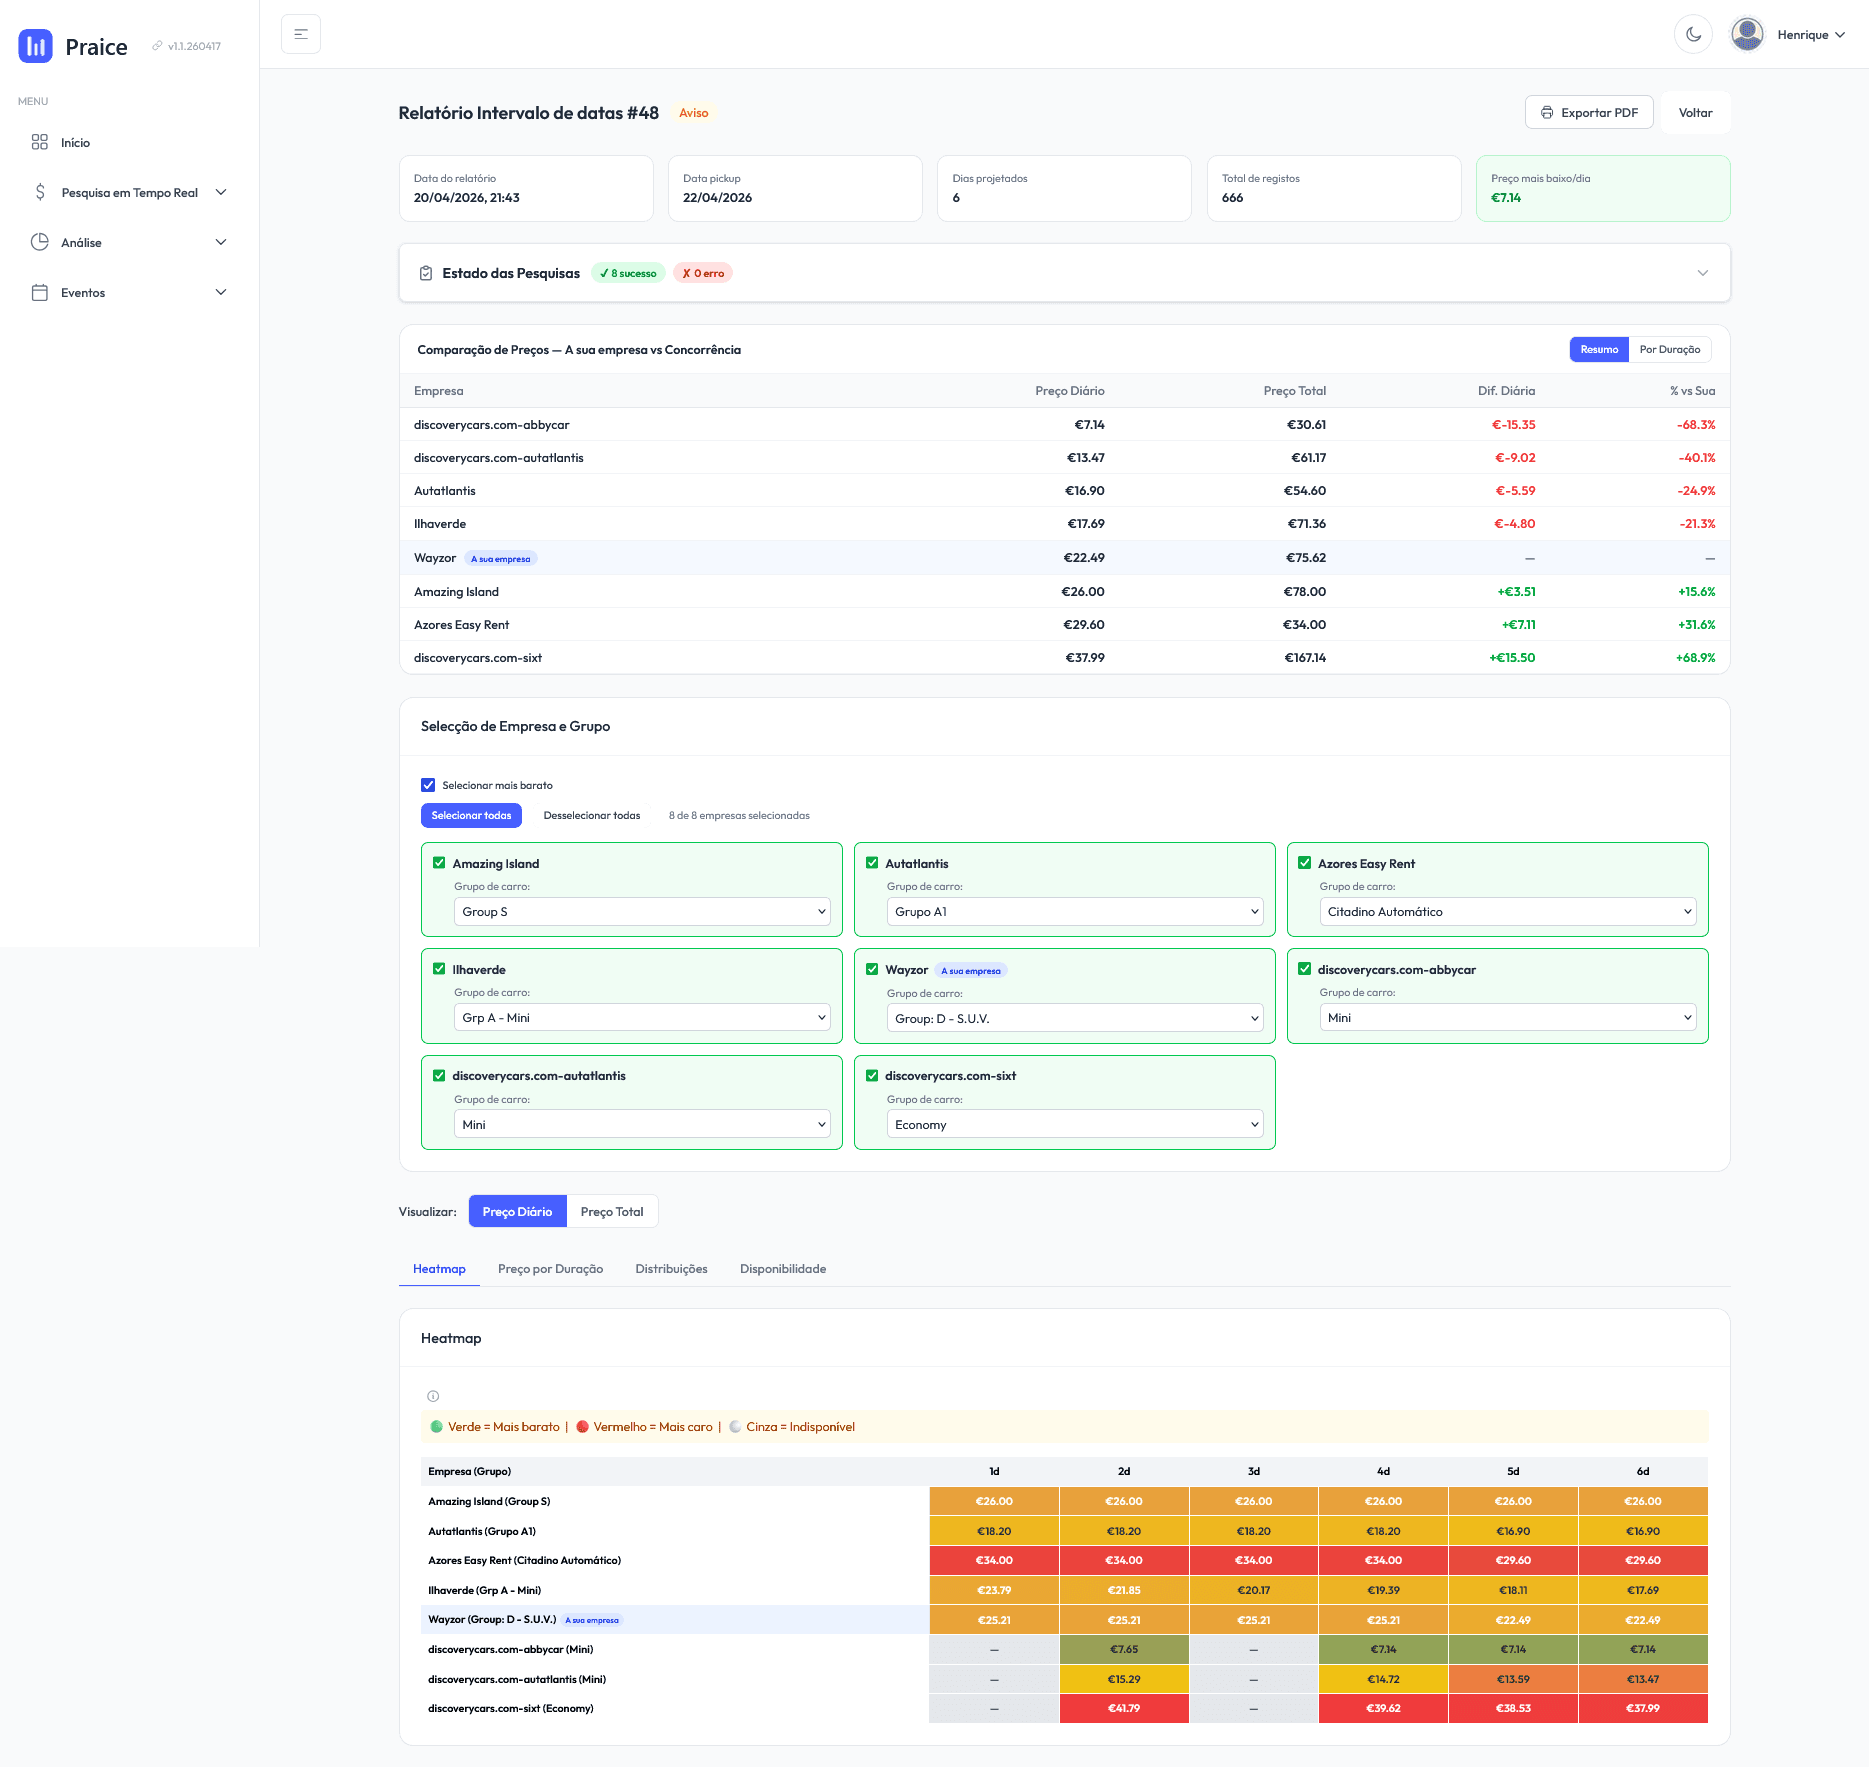Open the Autatlantis Grupo A1 dropdown
Screen dimensions: 1869x1767
tap(1075, 912)
